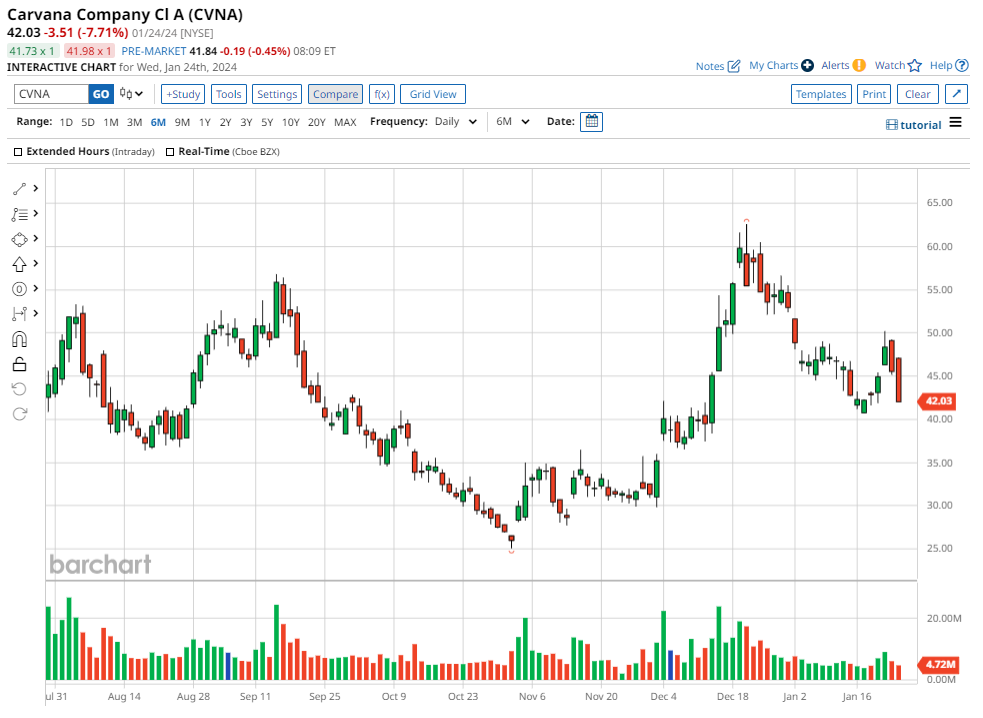Image resolution: width=983 pixels, height=718 pixels.
Task: Click the Watch star icon
Action: click(915, 65)
